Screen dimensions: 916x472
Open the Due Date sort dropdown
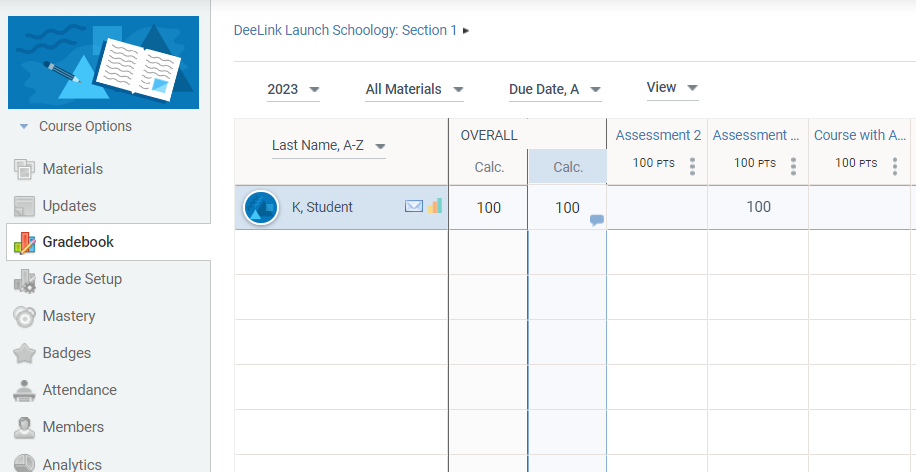(x=554, y=90)
